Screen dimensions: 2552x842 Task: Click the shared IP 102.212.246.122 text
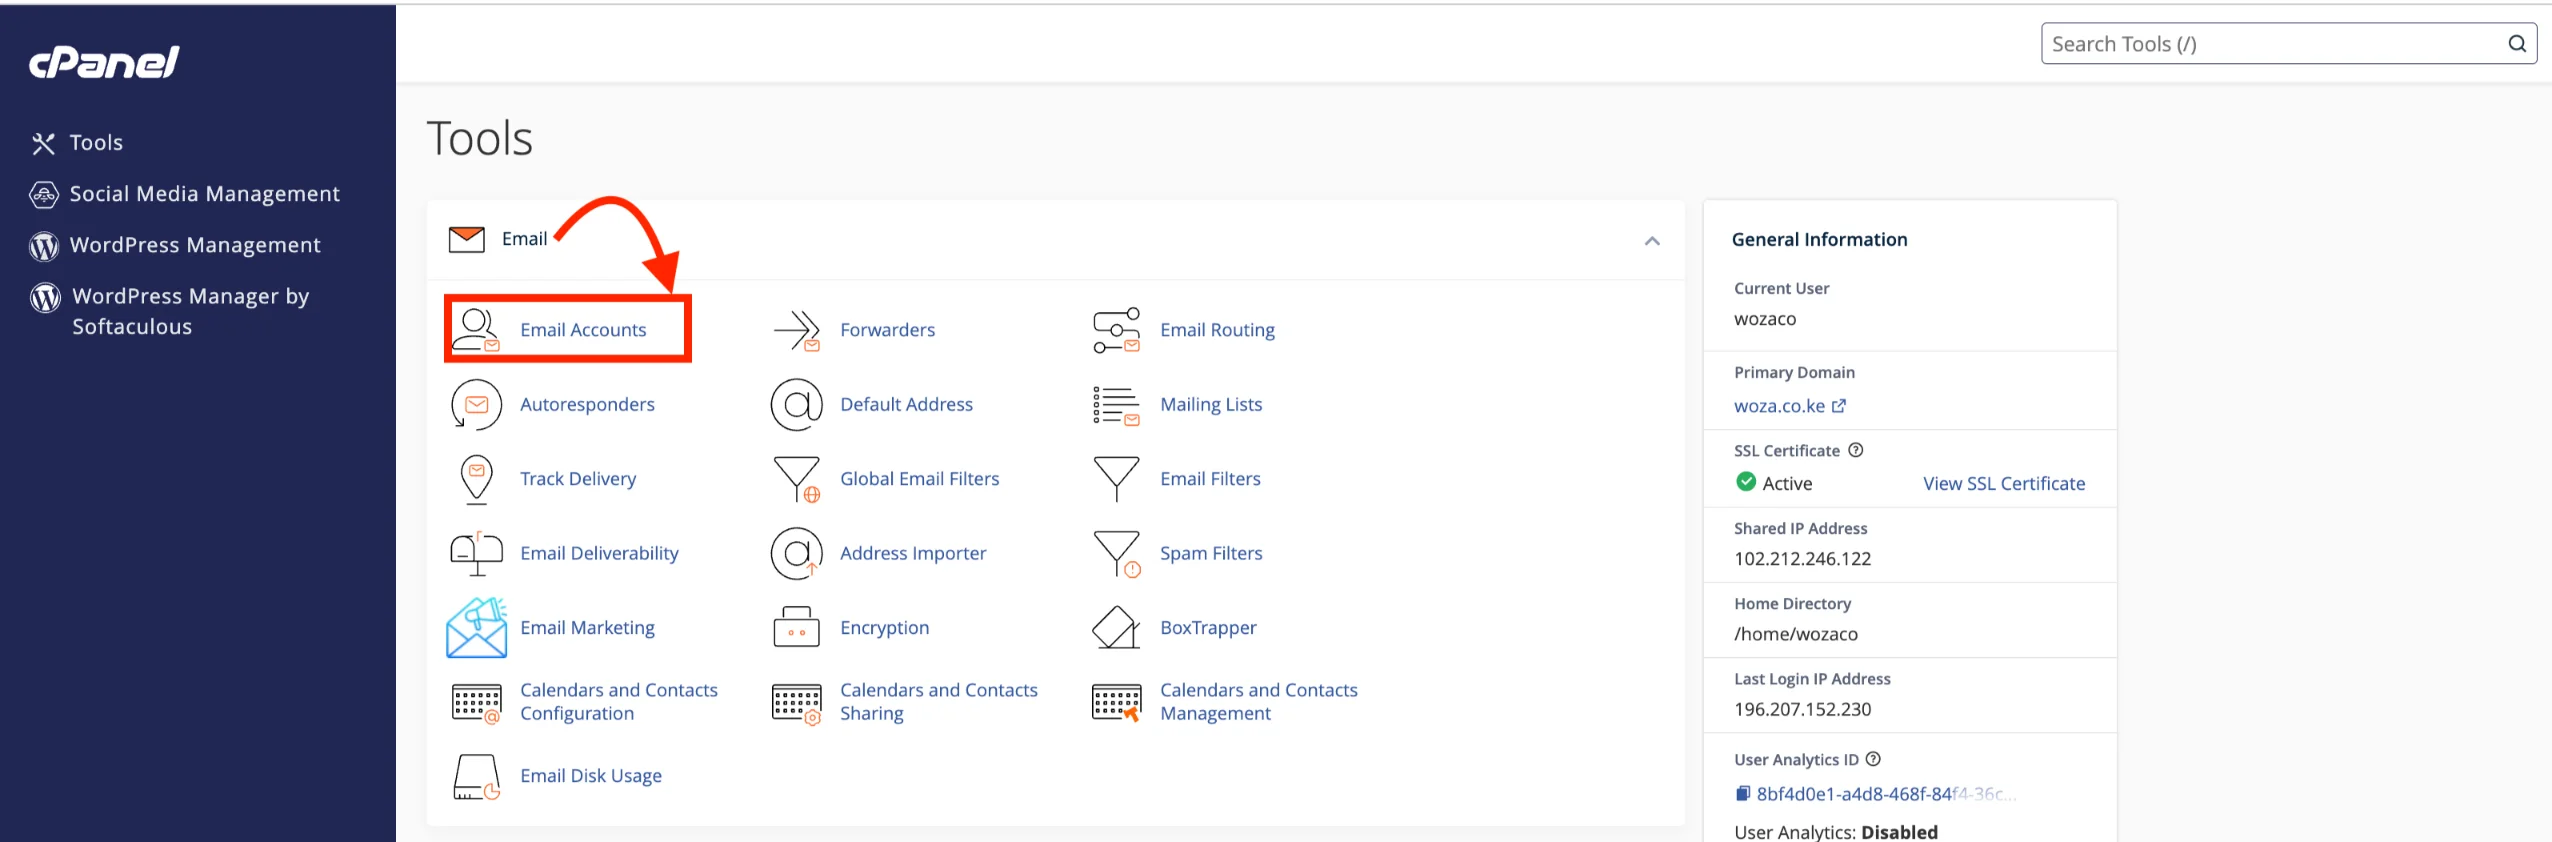click(x=1802, y=559)
